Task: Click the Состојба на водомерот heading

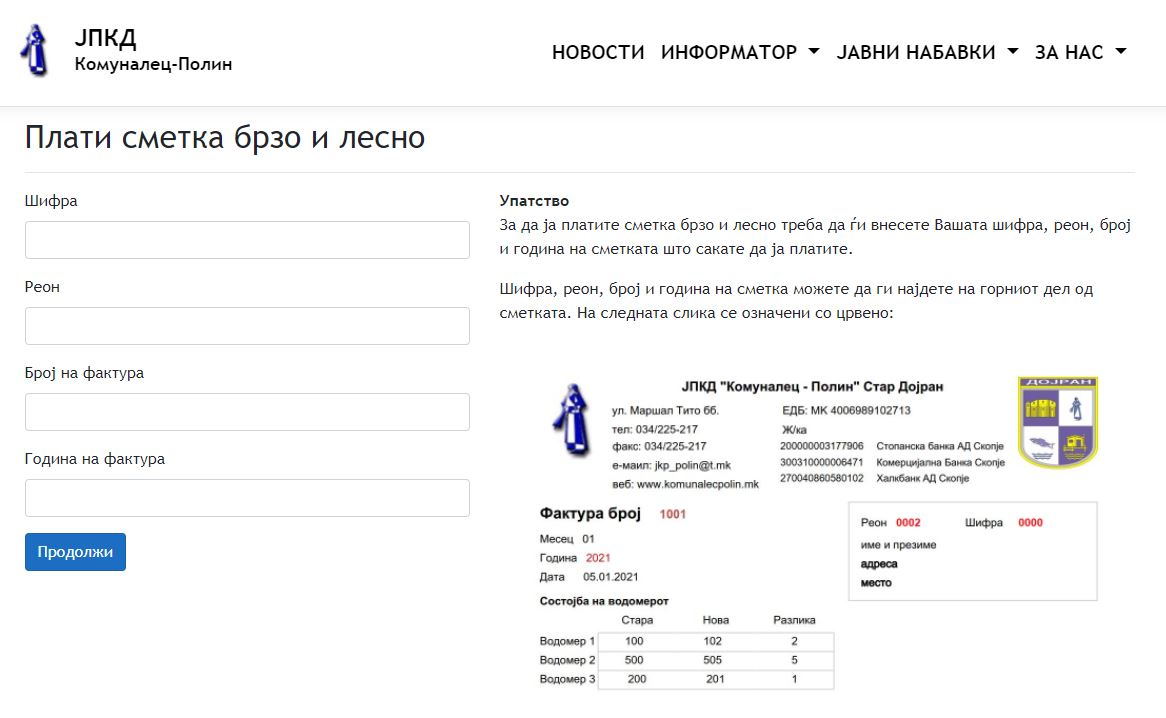Action: tap(604, 601)
